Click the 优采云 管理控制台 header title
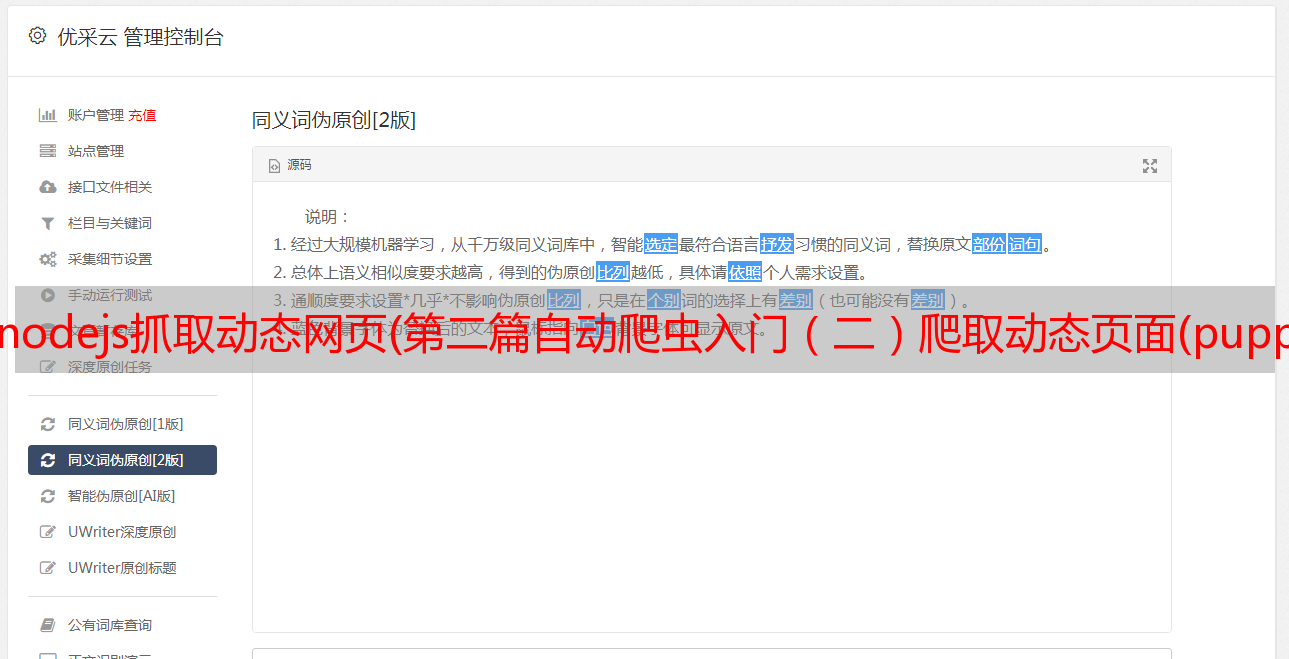 140,37
